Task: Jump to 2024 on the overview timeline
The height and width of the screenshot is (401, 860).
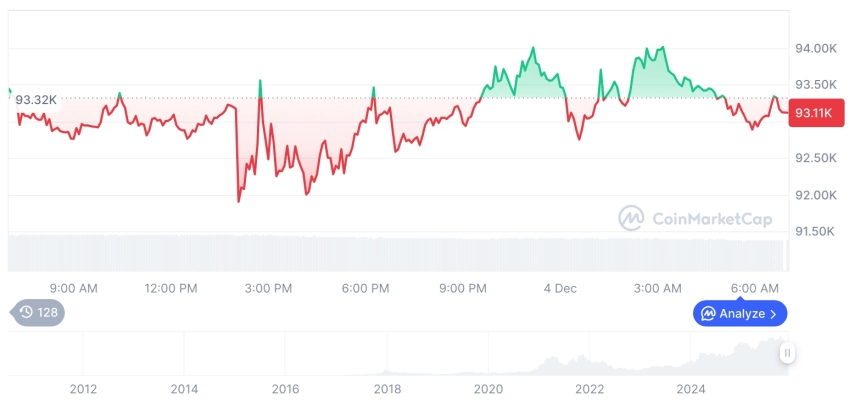Action: (x=692, y=388)
